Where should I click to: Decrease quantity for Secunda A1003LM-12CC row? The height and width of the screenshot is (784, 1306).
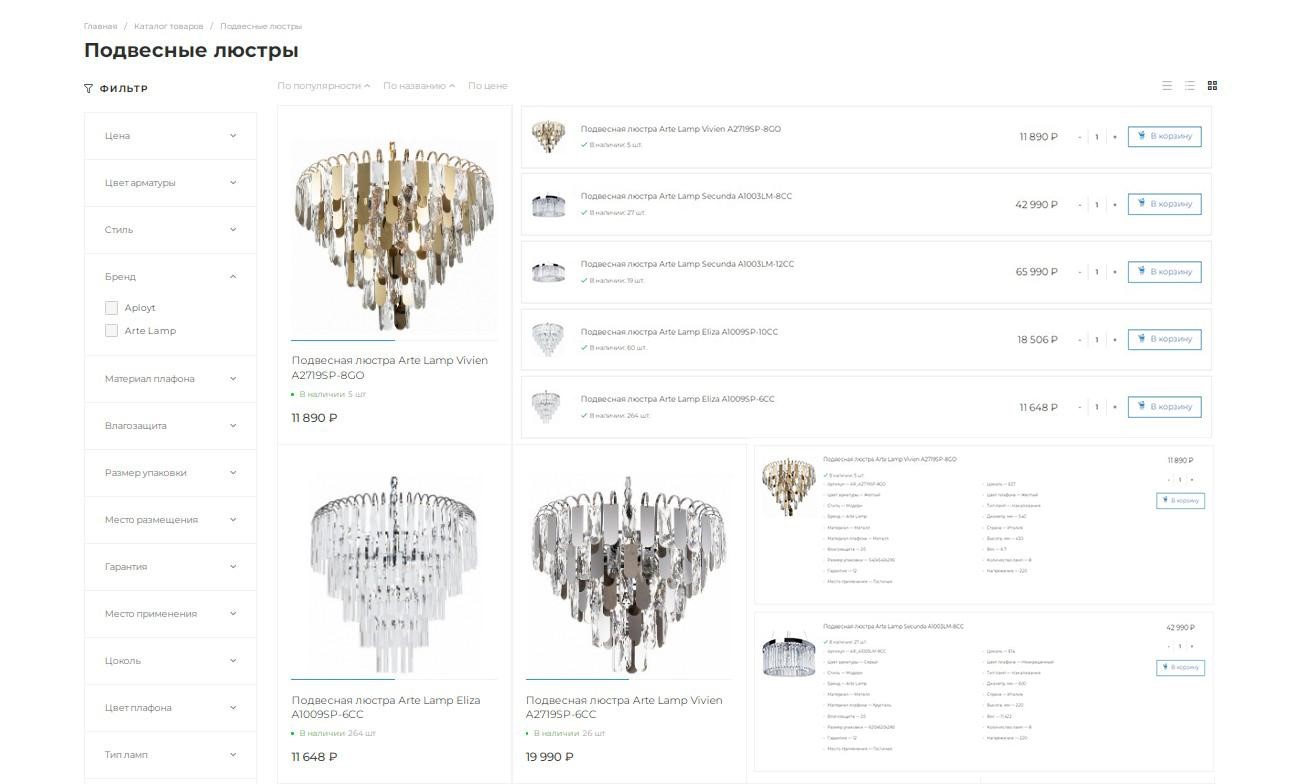tap(1079, 272)
